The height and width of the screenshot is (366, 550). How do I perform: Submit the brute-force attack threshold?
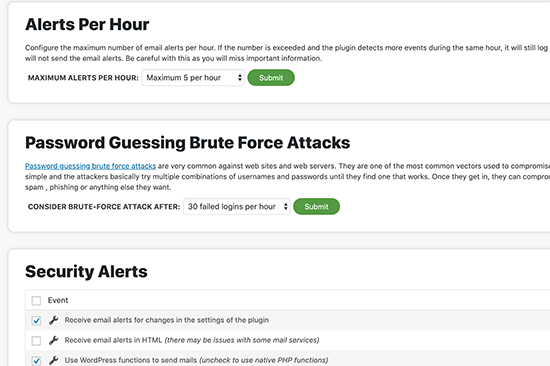coord(316,206)
